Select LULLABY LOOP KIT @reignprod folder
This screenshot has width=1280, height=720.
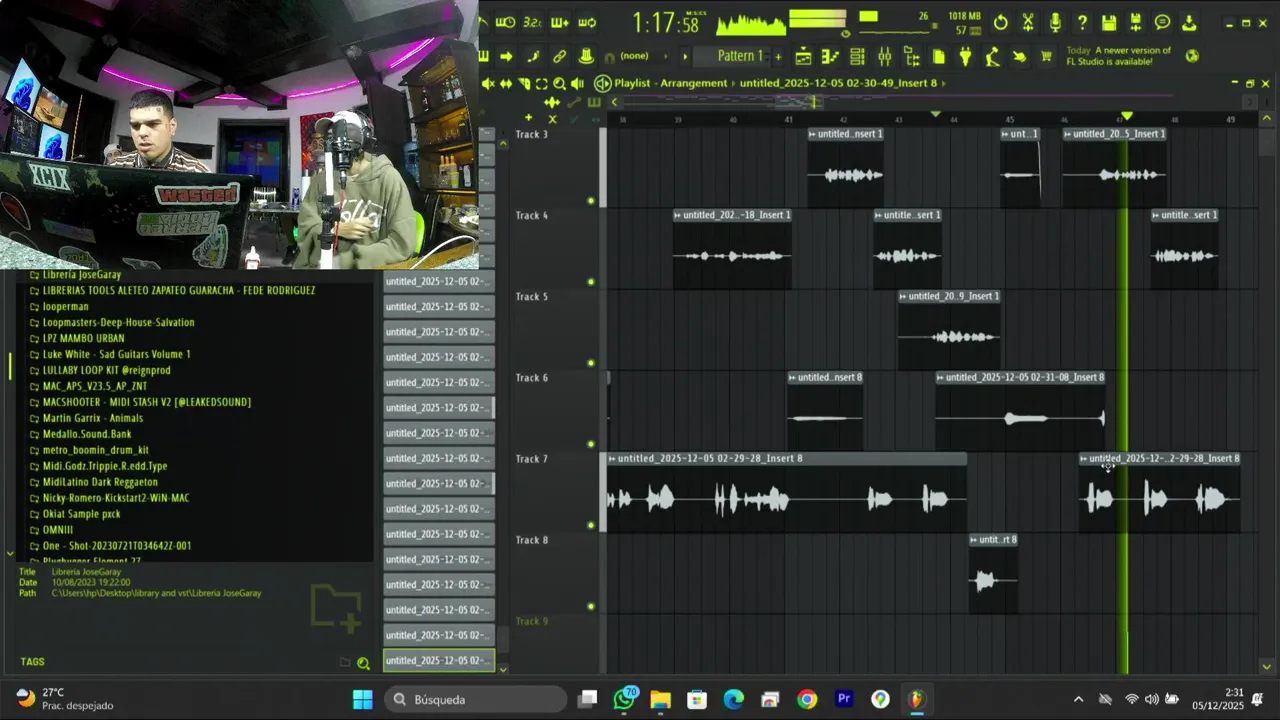pyautogui.click(x=106, y=370)
